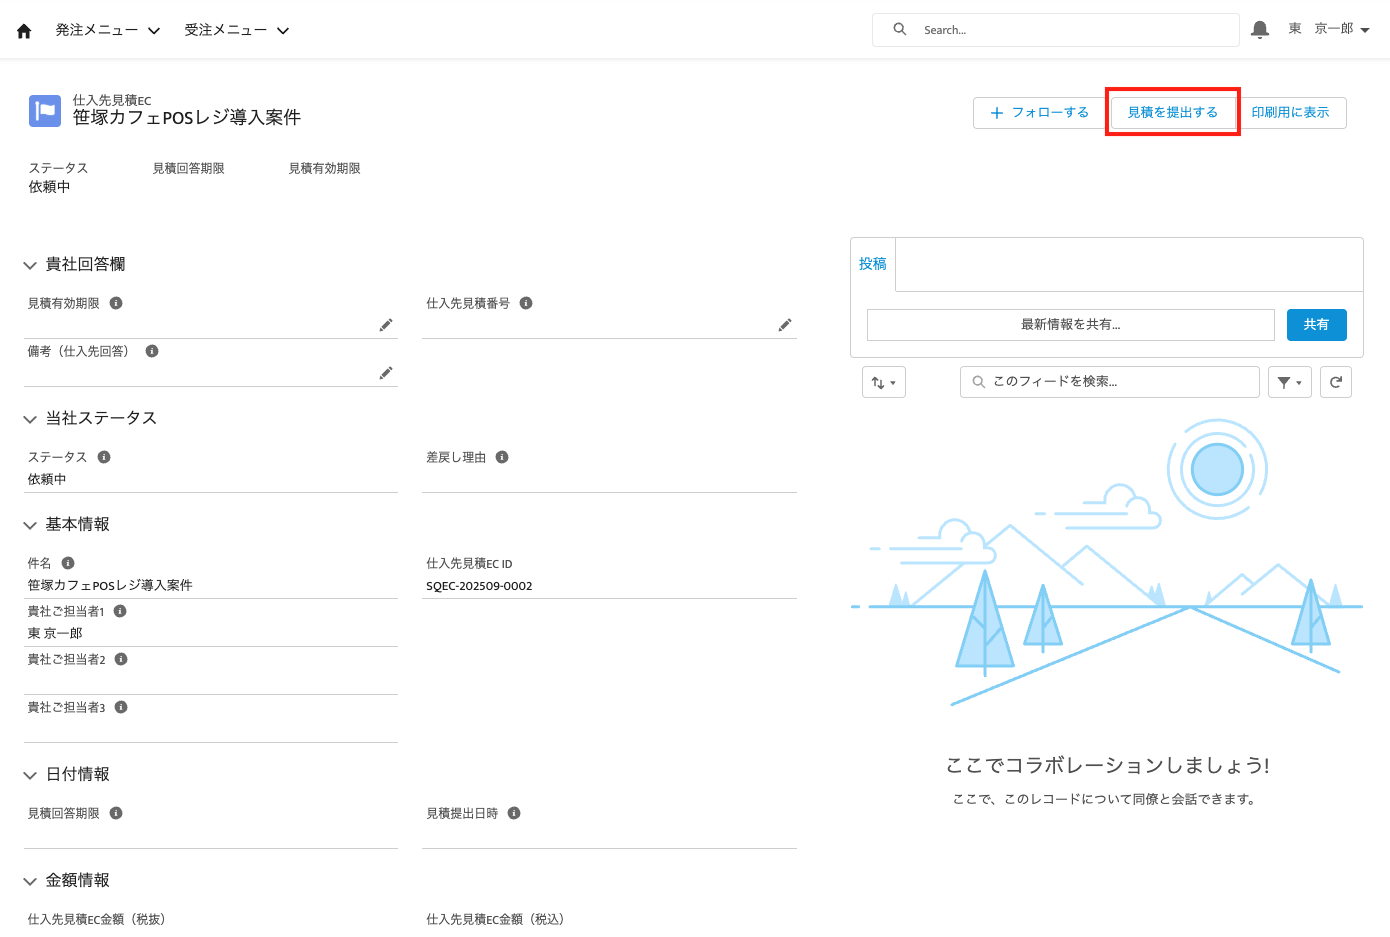Click 見積を提出する button
Viewport: 1390px width, 937px height.
1173,113
